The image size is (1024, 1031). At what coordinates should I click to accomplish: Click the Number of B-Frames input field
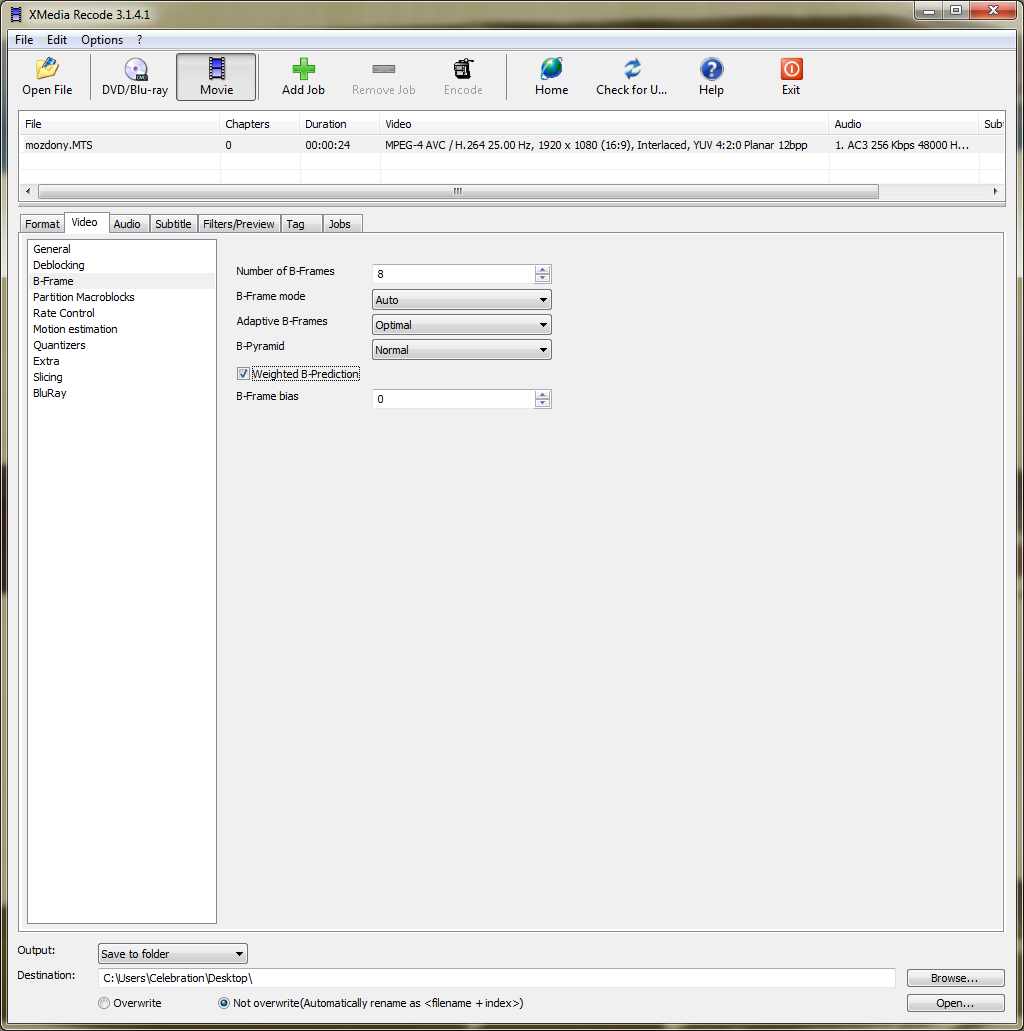[x=454, y=274]
